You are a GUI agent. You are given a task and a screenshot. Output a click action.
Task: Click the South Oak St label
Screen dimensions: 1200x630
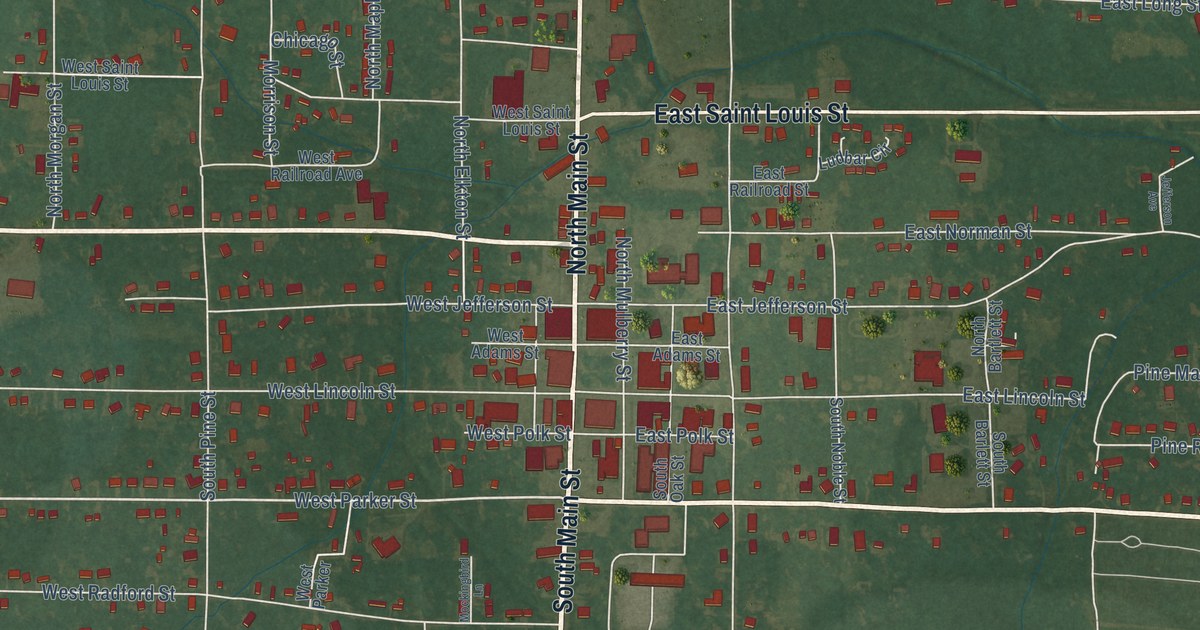[668, 478]
